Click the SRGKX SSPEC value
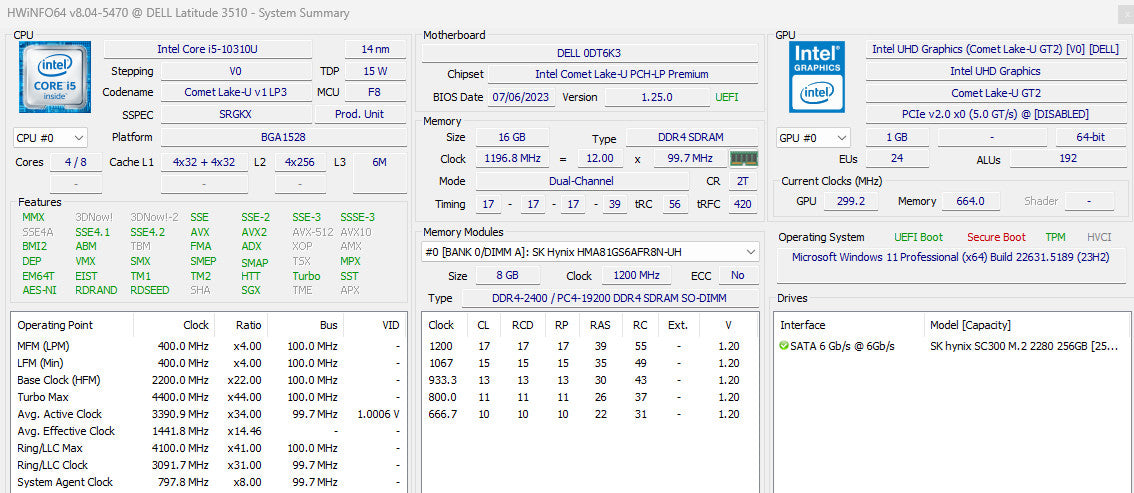Viewport: 1134px width, 493px height. coord(236,114)
